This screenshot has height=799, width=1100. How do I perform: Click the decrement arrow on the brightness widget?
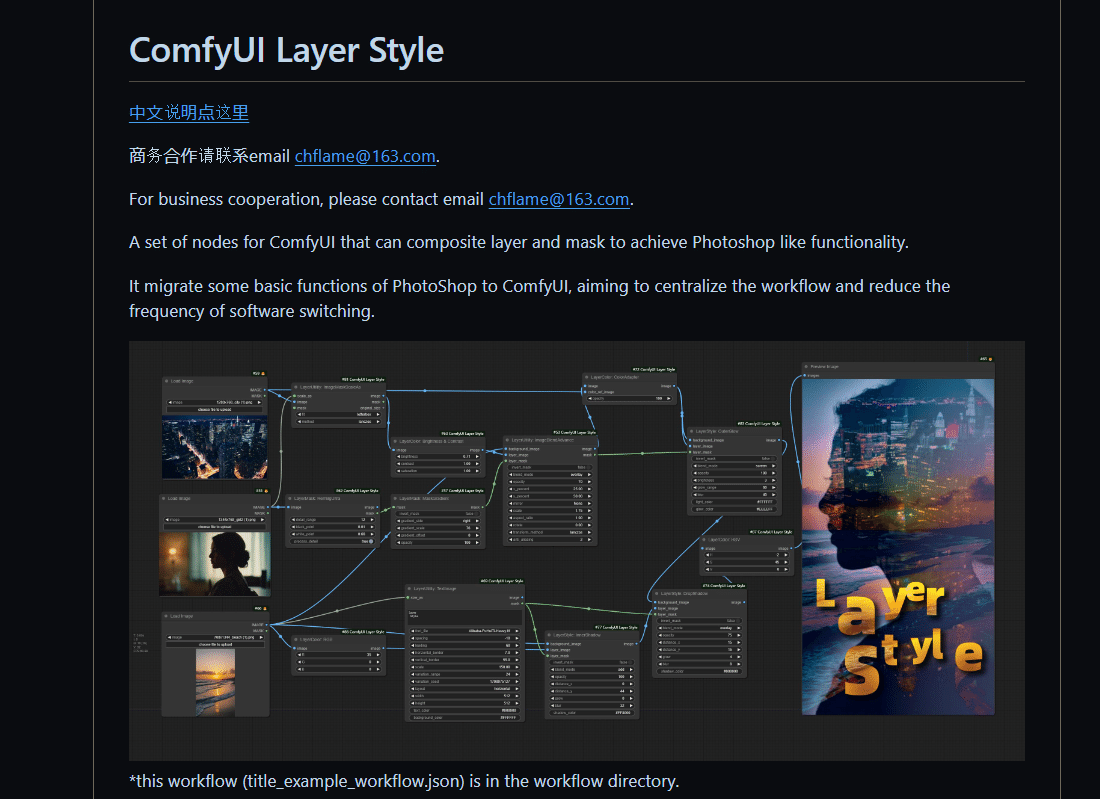(x=397, y=457)
